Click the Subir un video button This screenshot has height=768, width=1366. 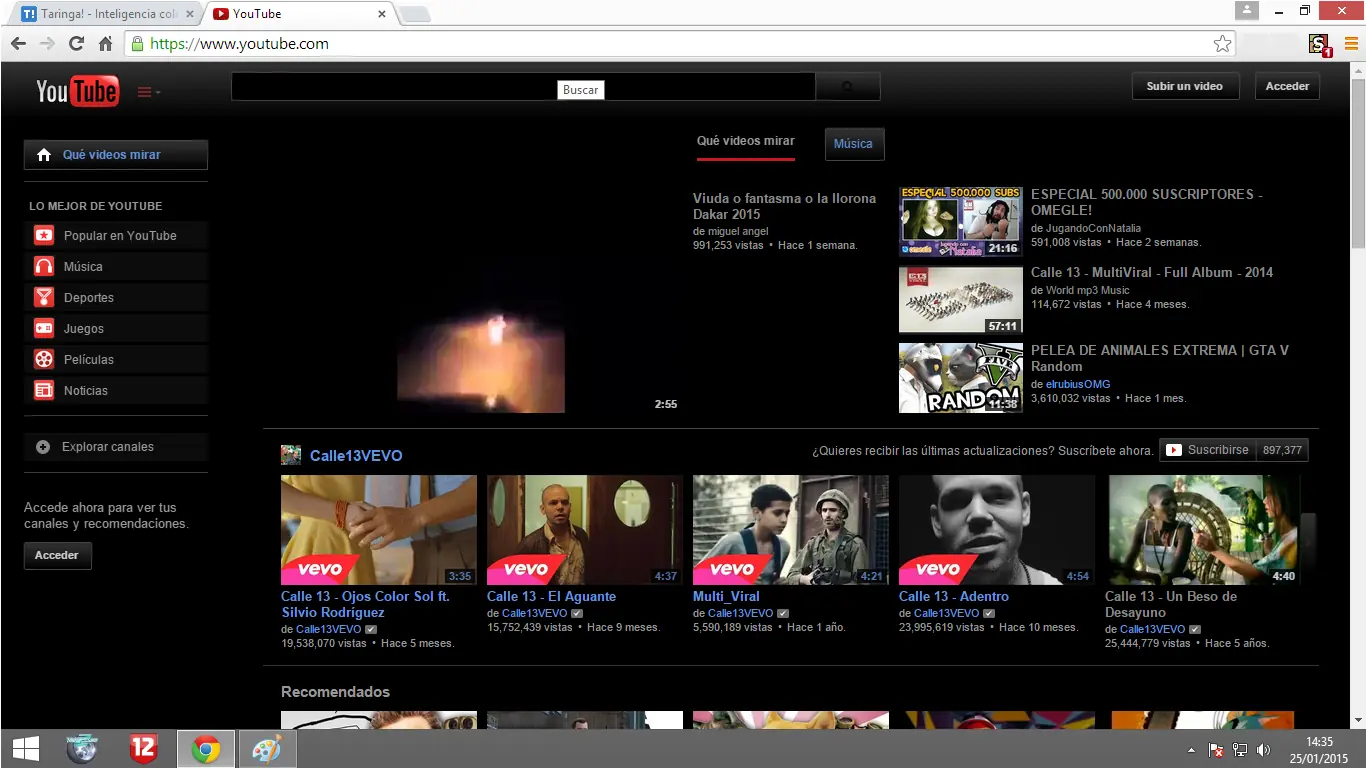(1185, 86)
